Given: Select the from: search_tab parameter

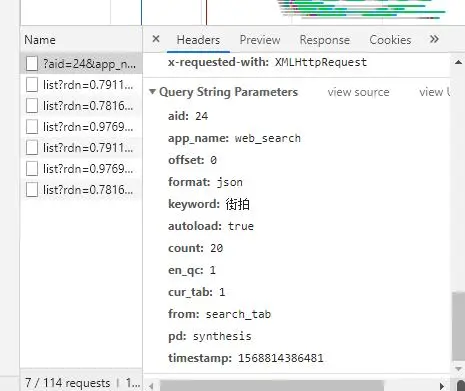Looking at the screenshot, I should click(x=219, y=314).
